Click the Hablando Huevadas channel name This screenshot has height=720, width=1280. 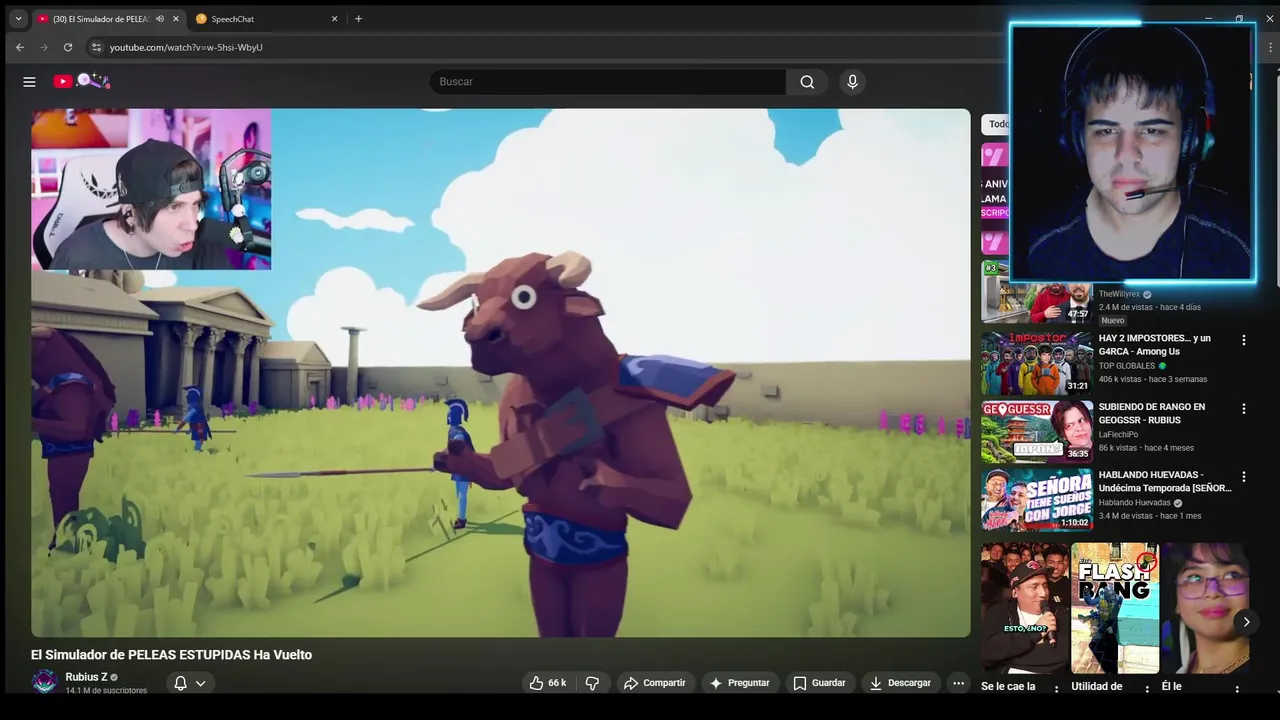pyautogui.click(x=1134, y=503)
